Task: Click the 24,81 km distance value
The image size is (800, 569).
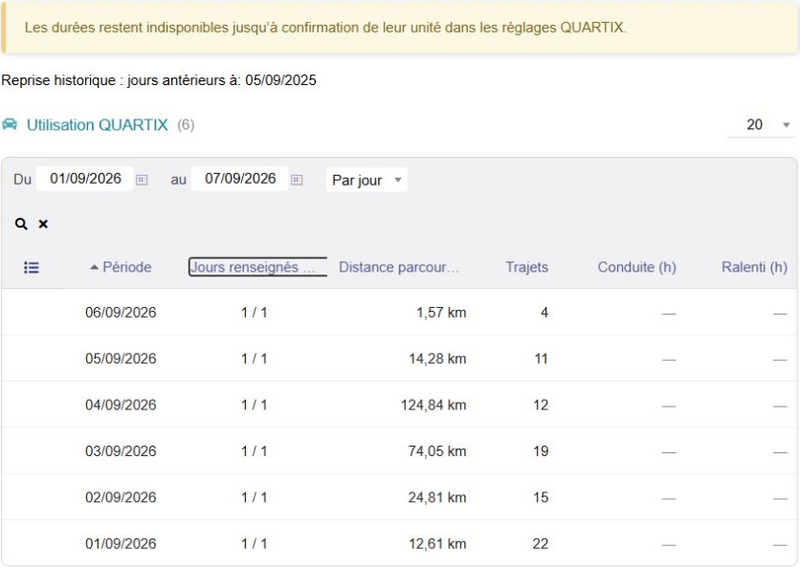Action: click(x=437, y=498)
